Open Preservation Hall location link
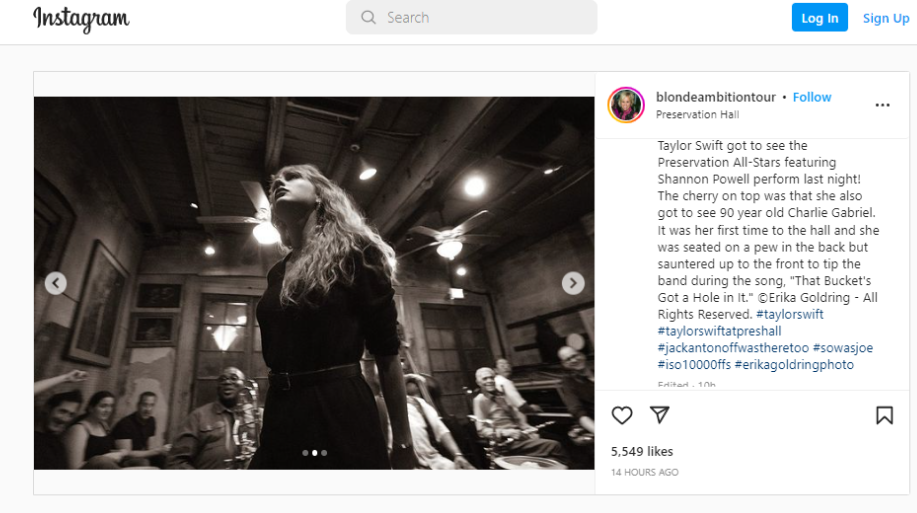Viewport: 917px width, 513px height. 697,115
